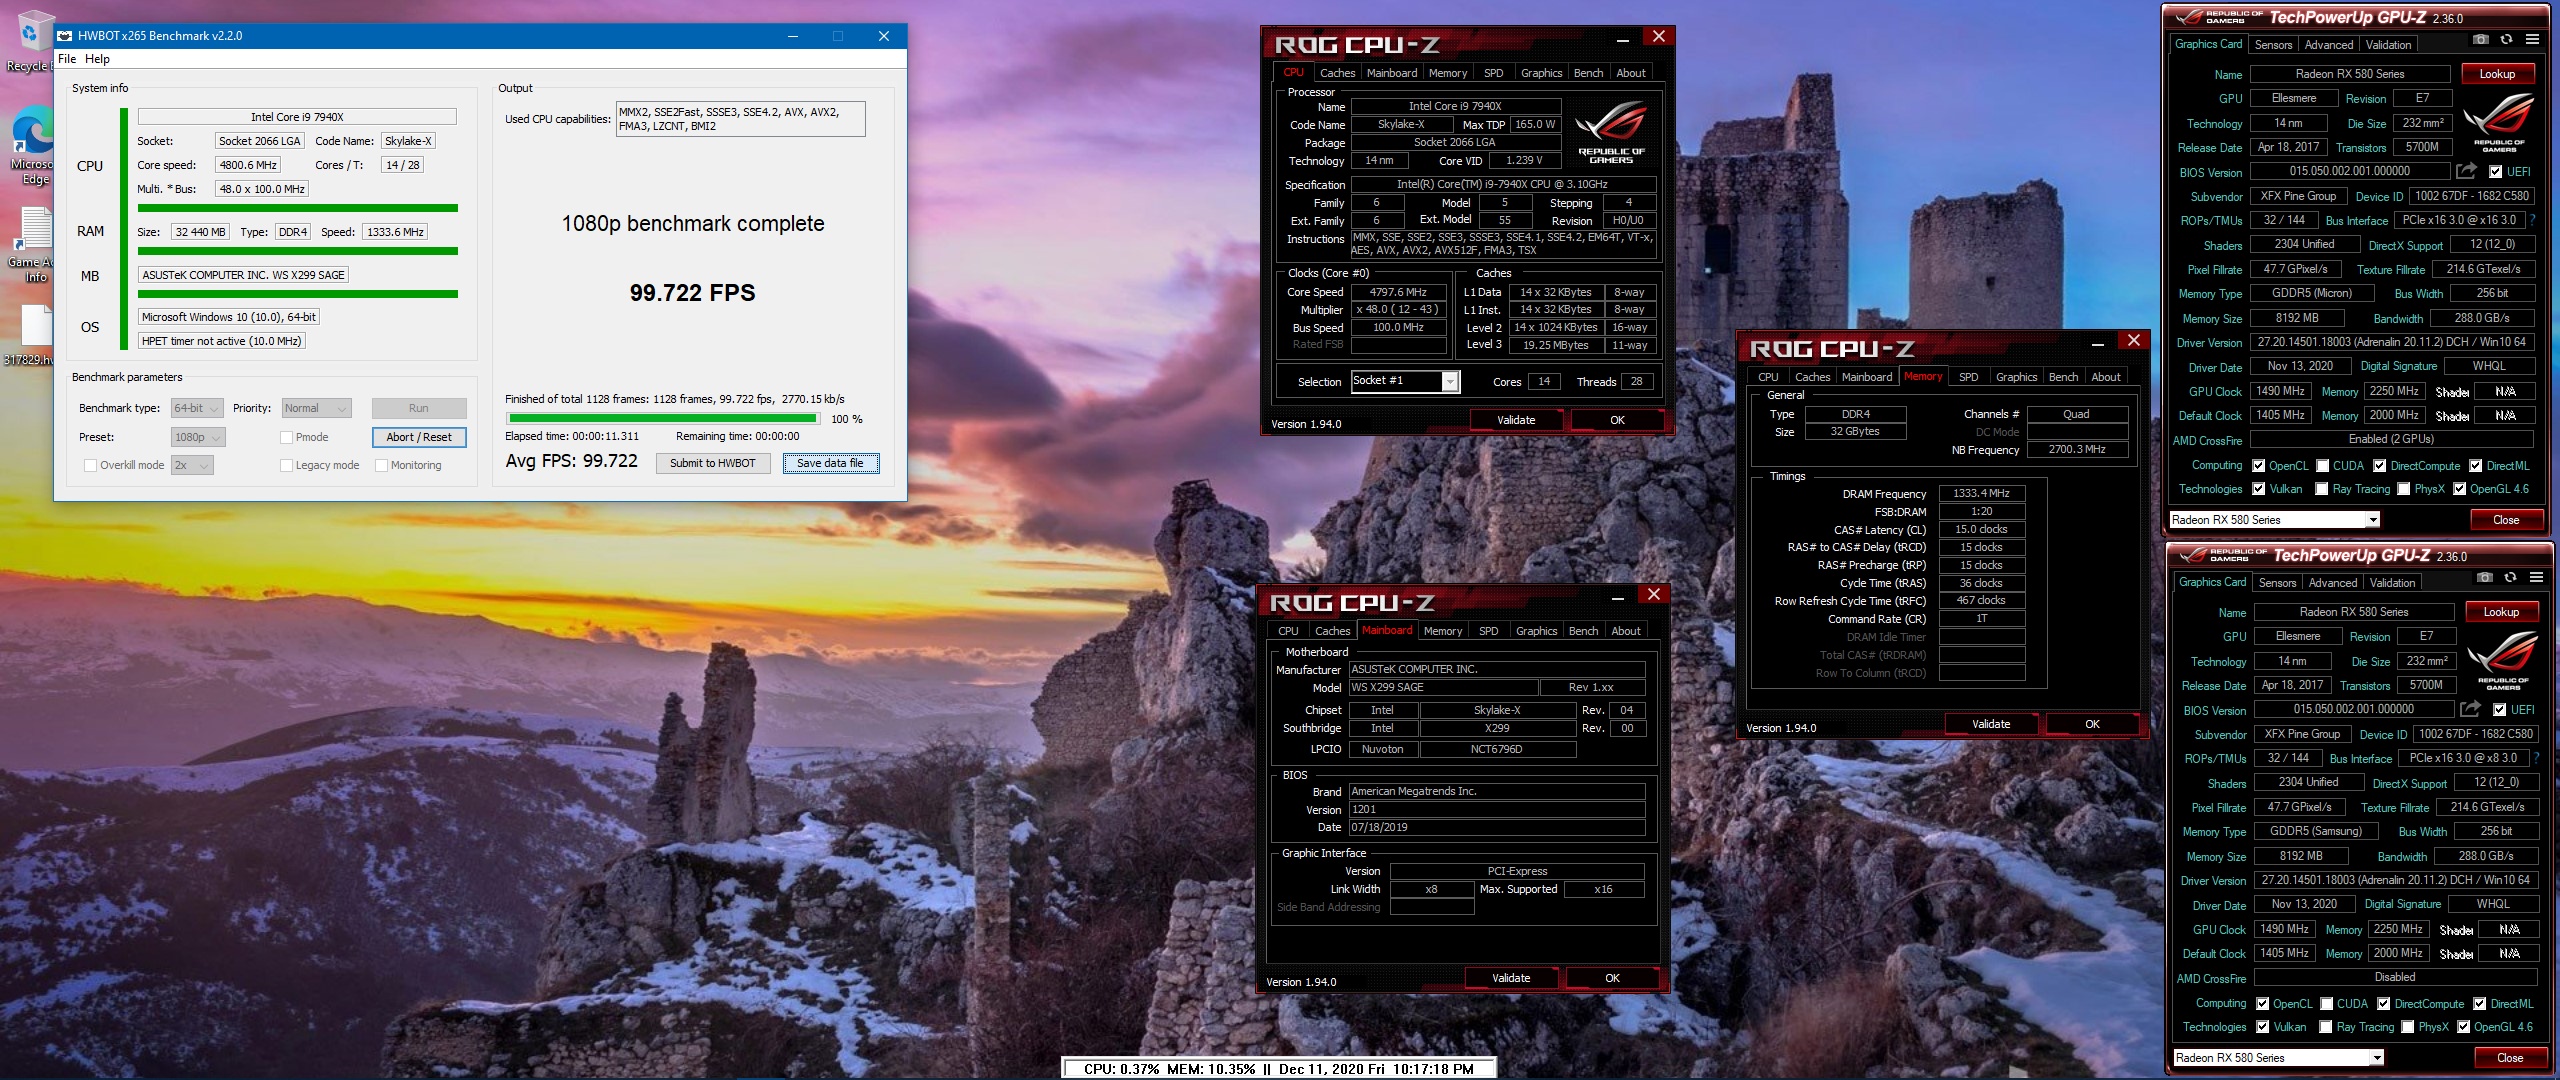Click ROG logo in lower GPU-Z window

coord(2503,661)
